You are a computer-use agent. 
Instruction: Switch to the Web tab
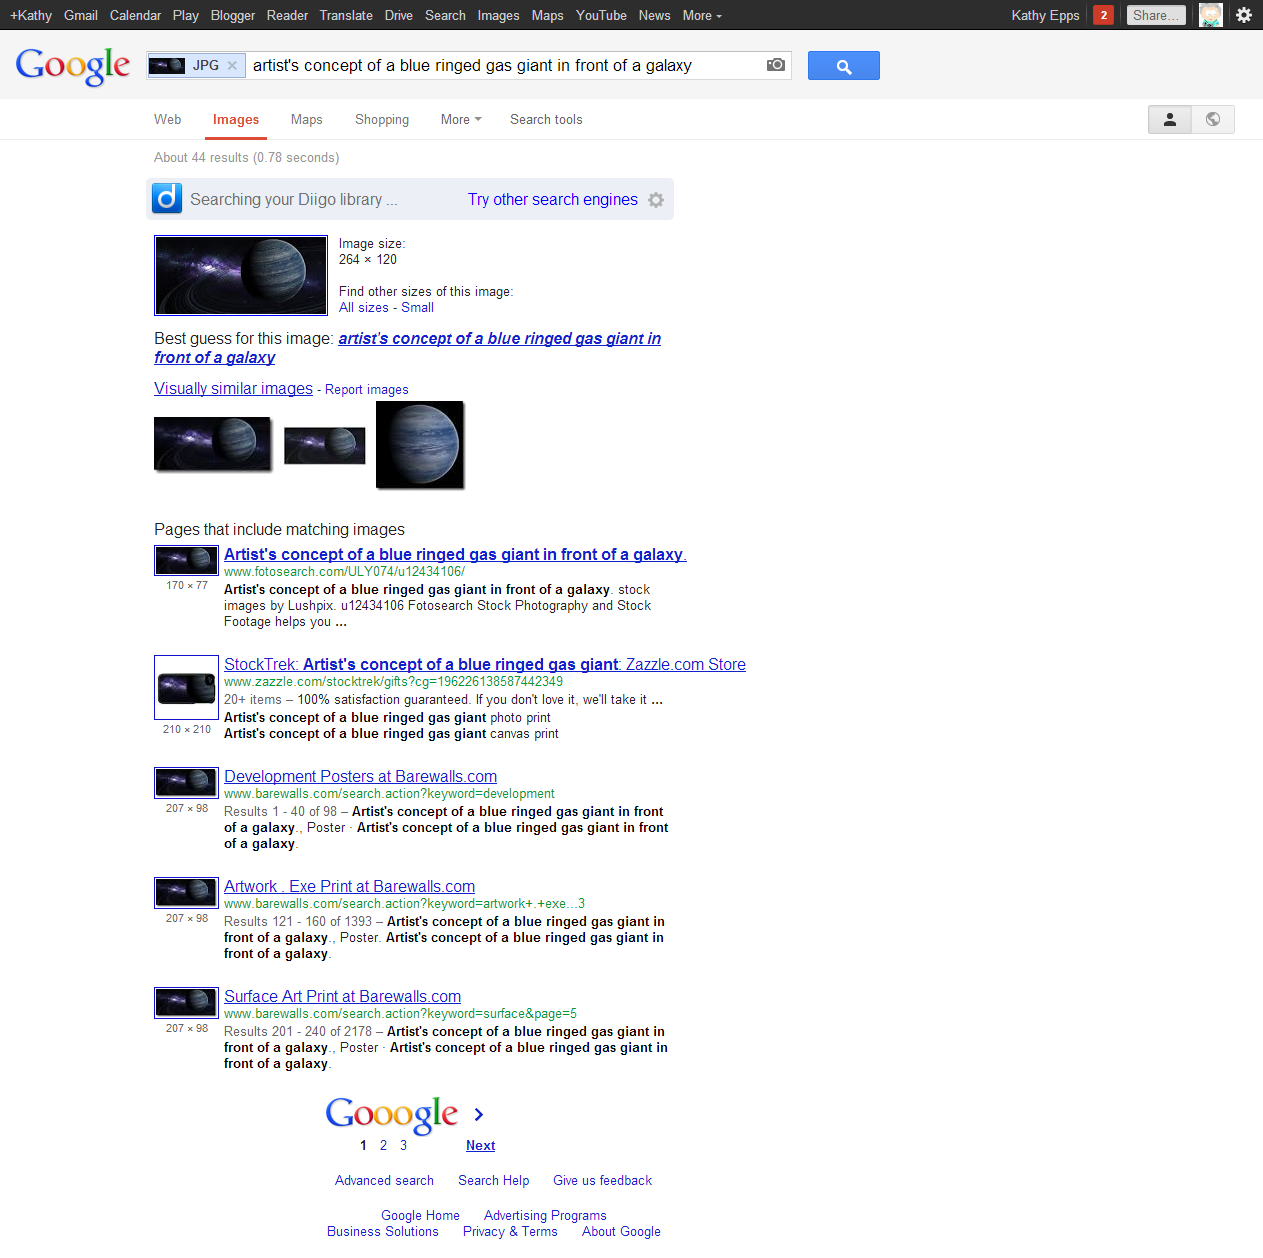coord(168,119)
